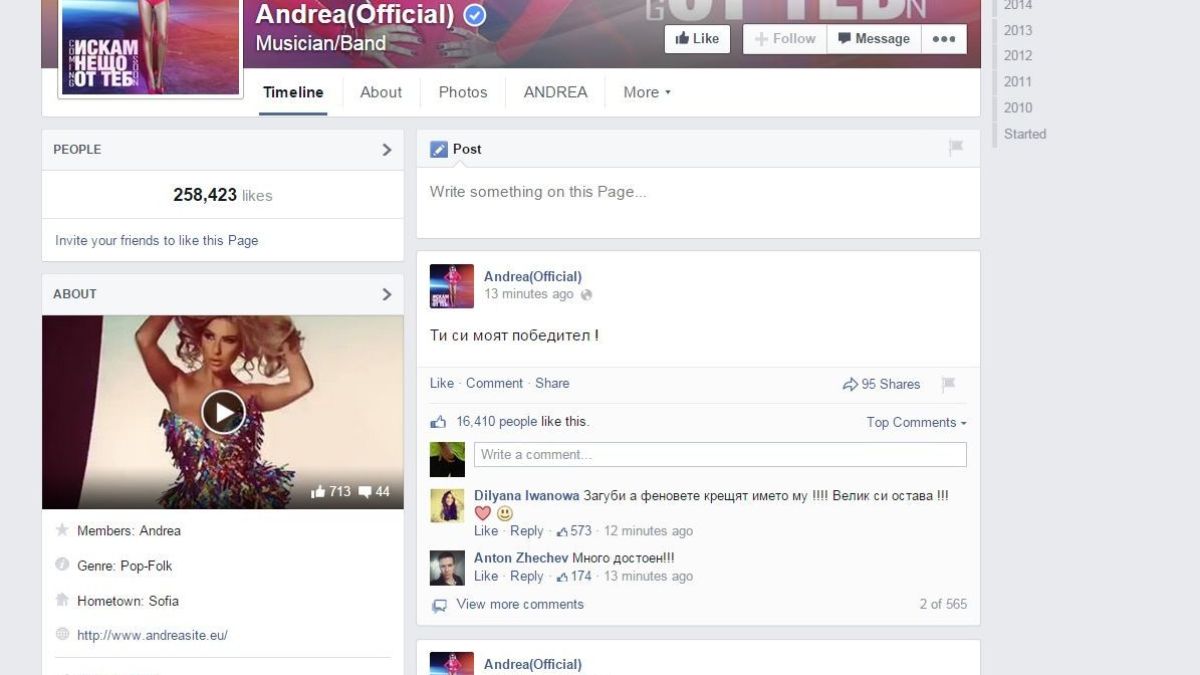Image resolution: width=1200 pixels, height=675 pixels.
Task: Click the flag icon in the Post box
Action: point(956,148)
